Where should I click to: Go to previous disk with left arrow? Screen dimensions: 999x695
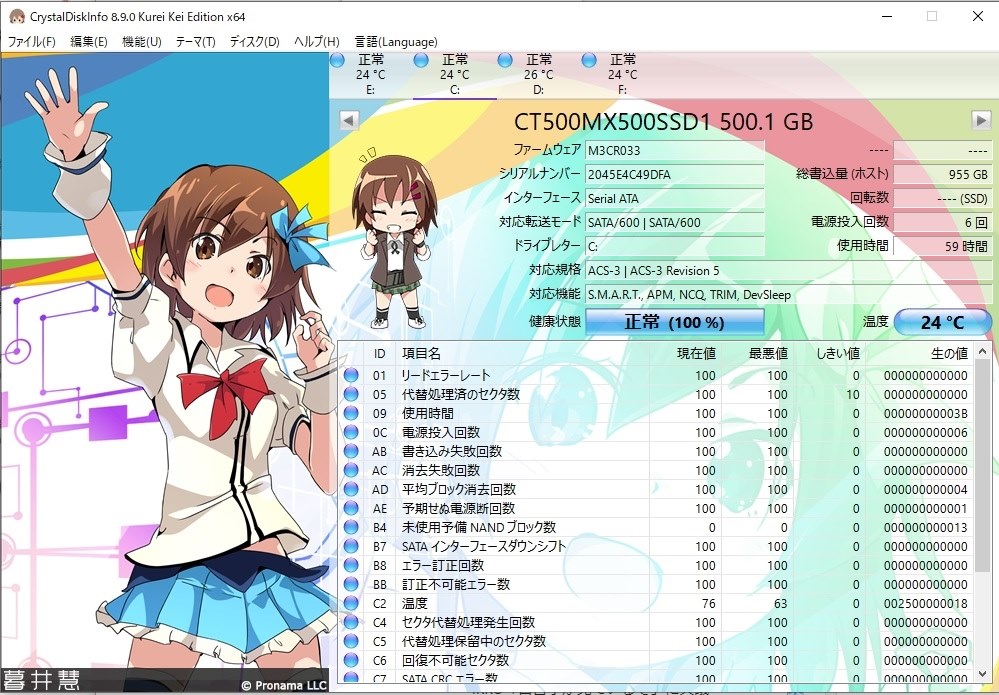[349, 120]
